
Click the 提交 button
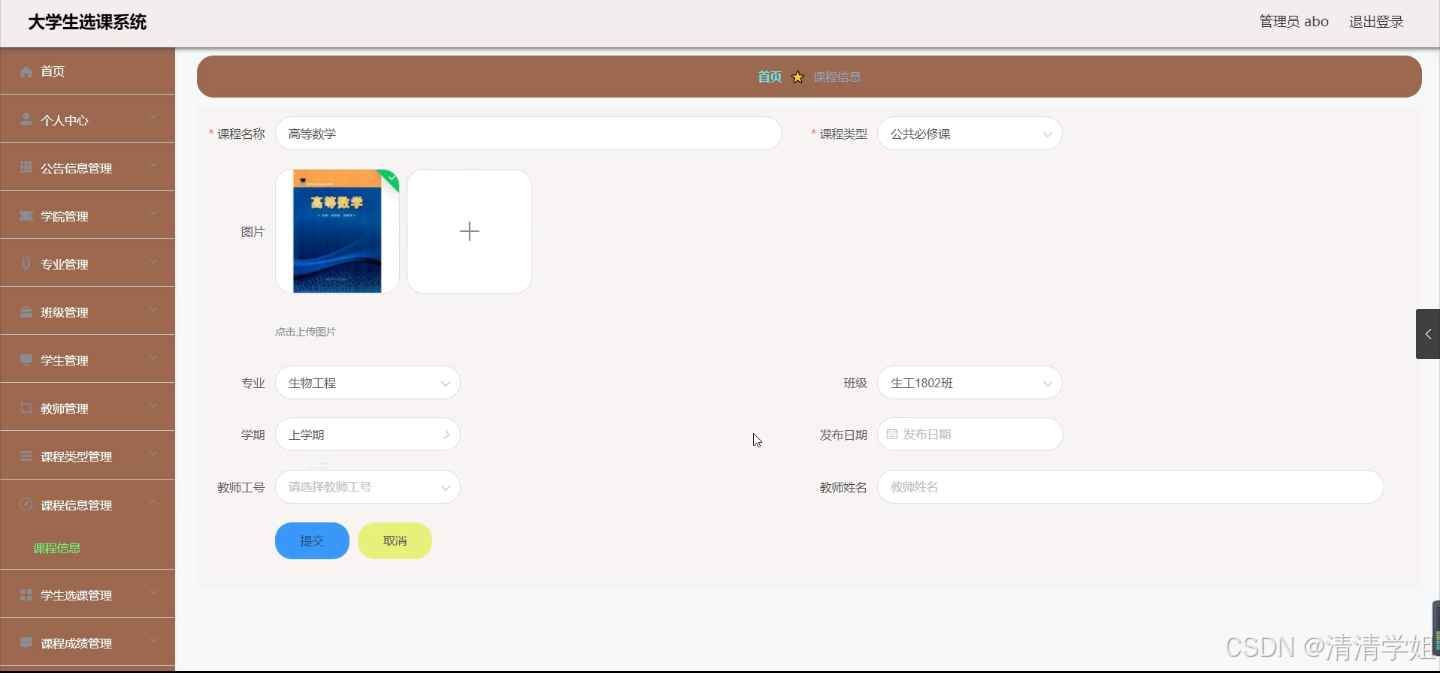click(311, 540)
